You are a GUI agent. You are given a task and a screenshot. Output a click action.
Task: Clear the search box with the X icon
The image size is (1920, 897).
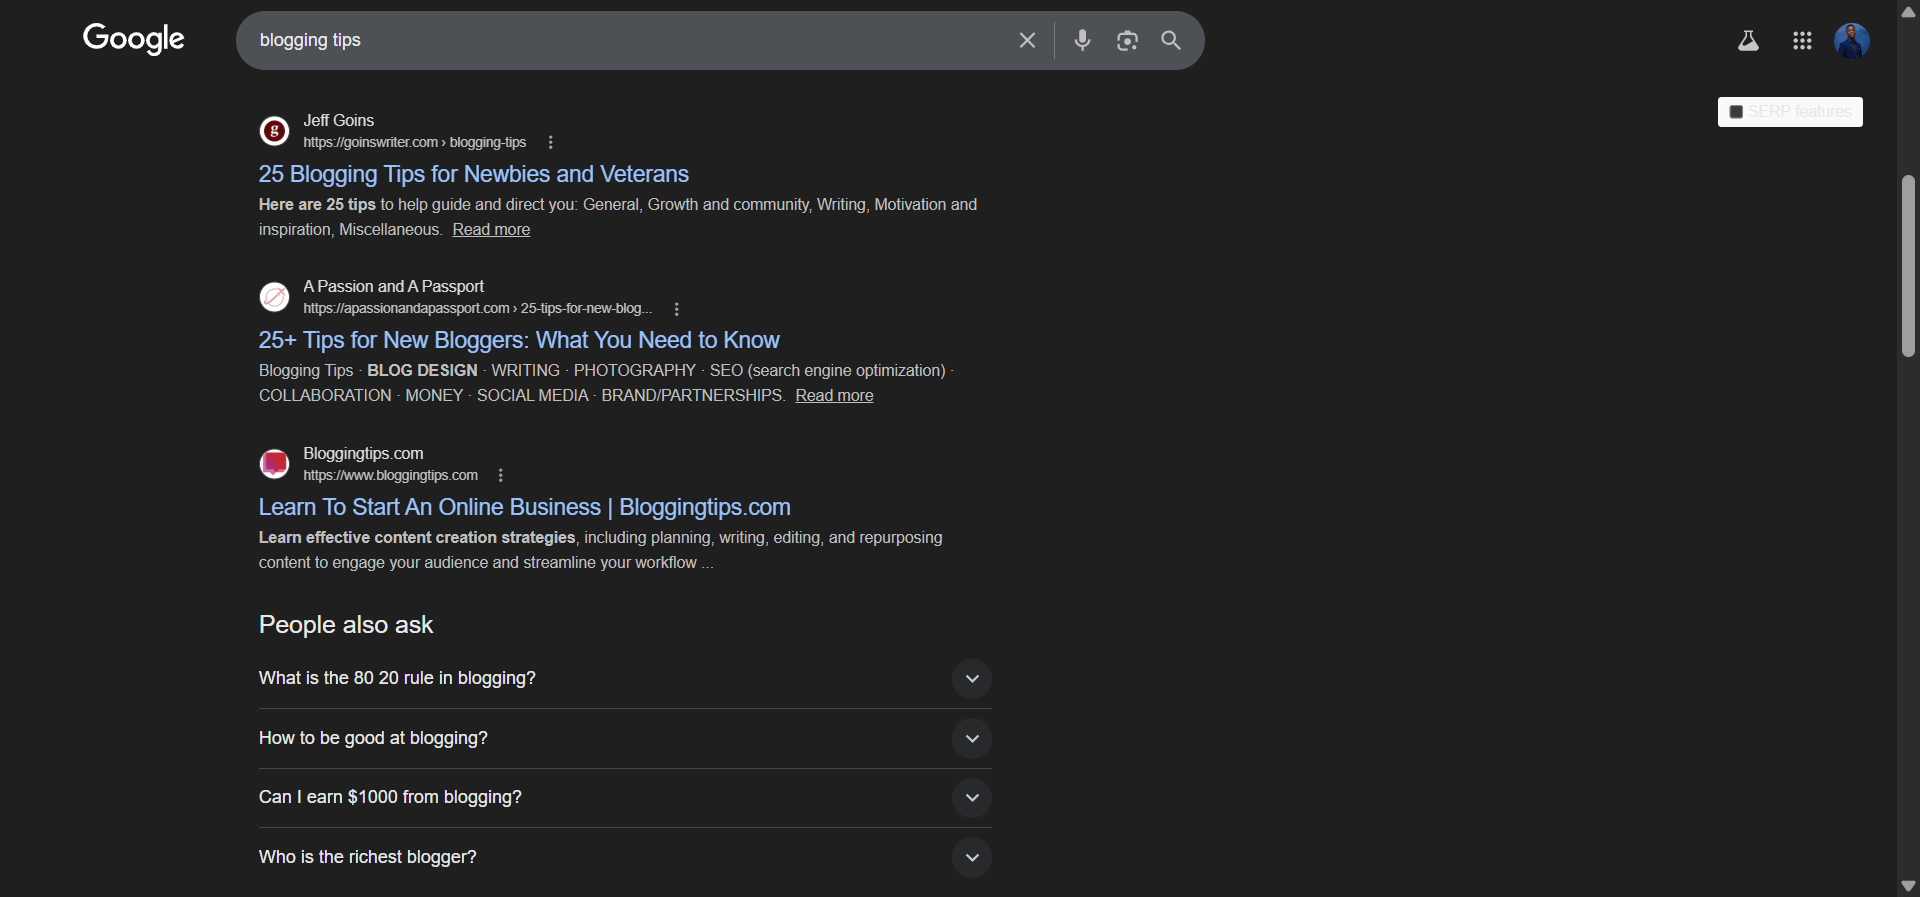1027,40
